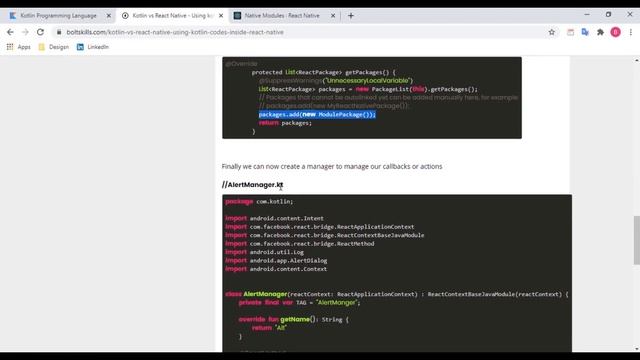Close the Kotlin vs React Native tab
Image resolution: width=640 pixels, height=360 pixels.
221,16
